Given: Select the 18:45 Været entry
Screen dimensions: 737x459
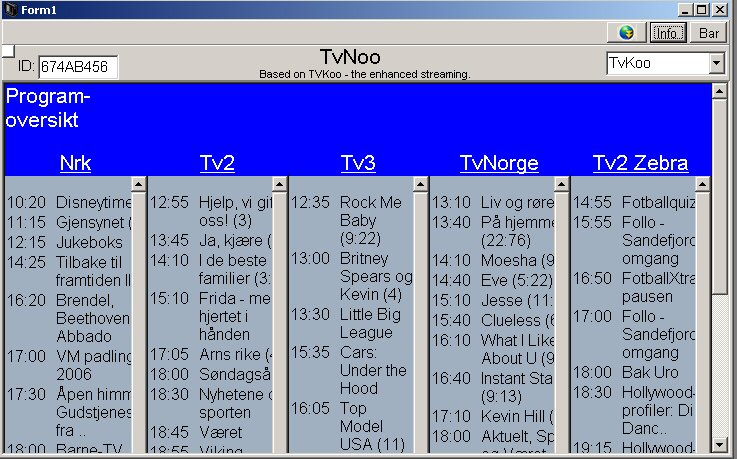Looking at the screenshot, I should pyautogui.click(x=196, y=432).
